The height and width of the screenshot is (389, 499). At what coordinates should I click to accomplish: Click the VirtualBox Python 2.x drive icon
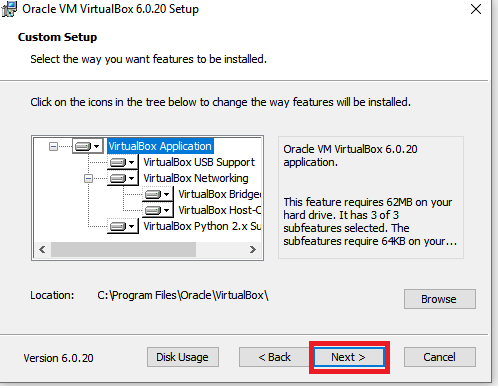118,226
